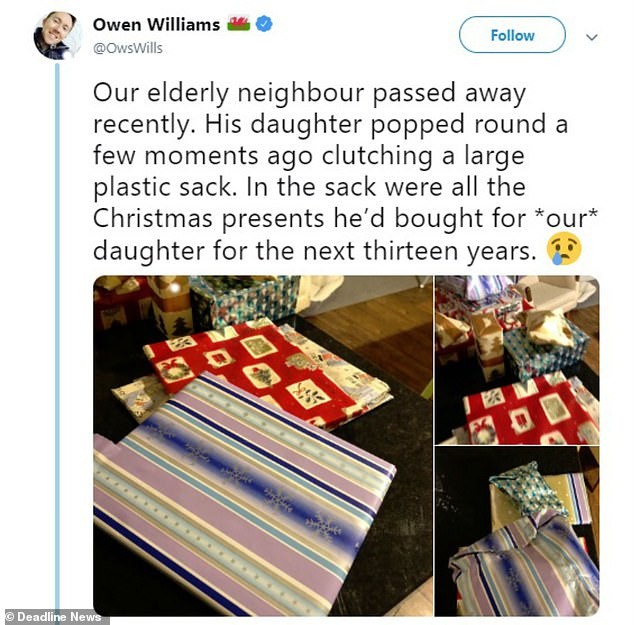Click Owen Williams' profile avatar
This screenshot has height=625, width=634.
click(x=57, y=36)
